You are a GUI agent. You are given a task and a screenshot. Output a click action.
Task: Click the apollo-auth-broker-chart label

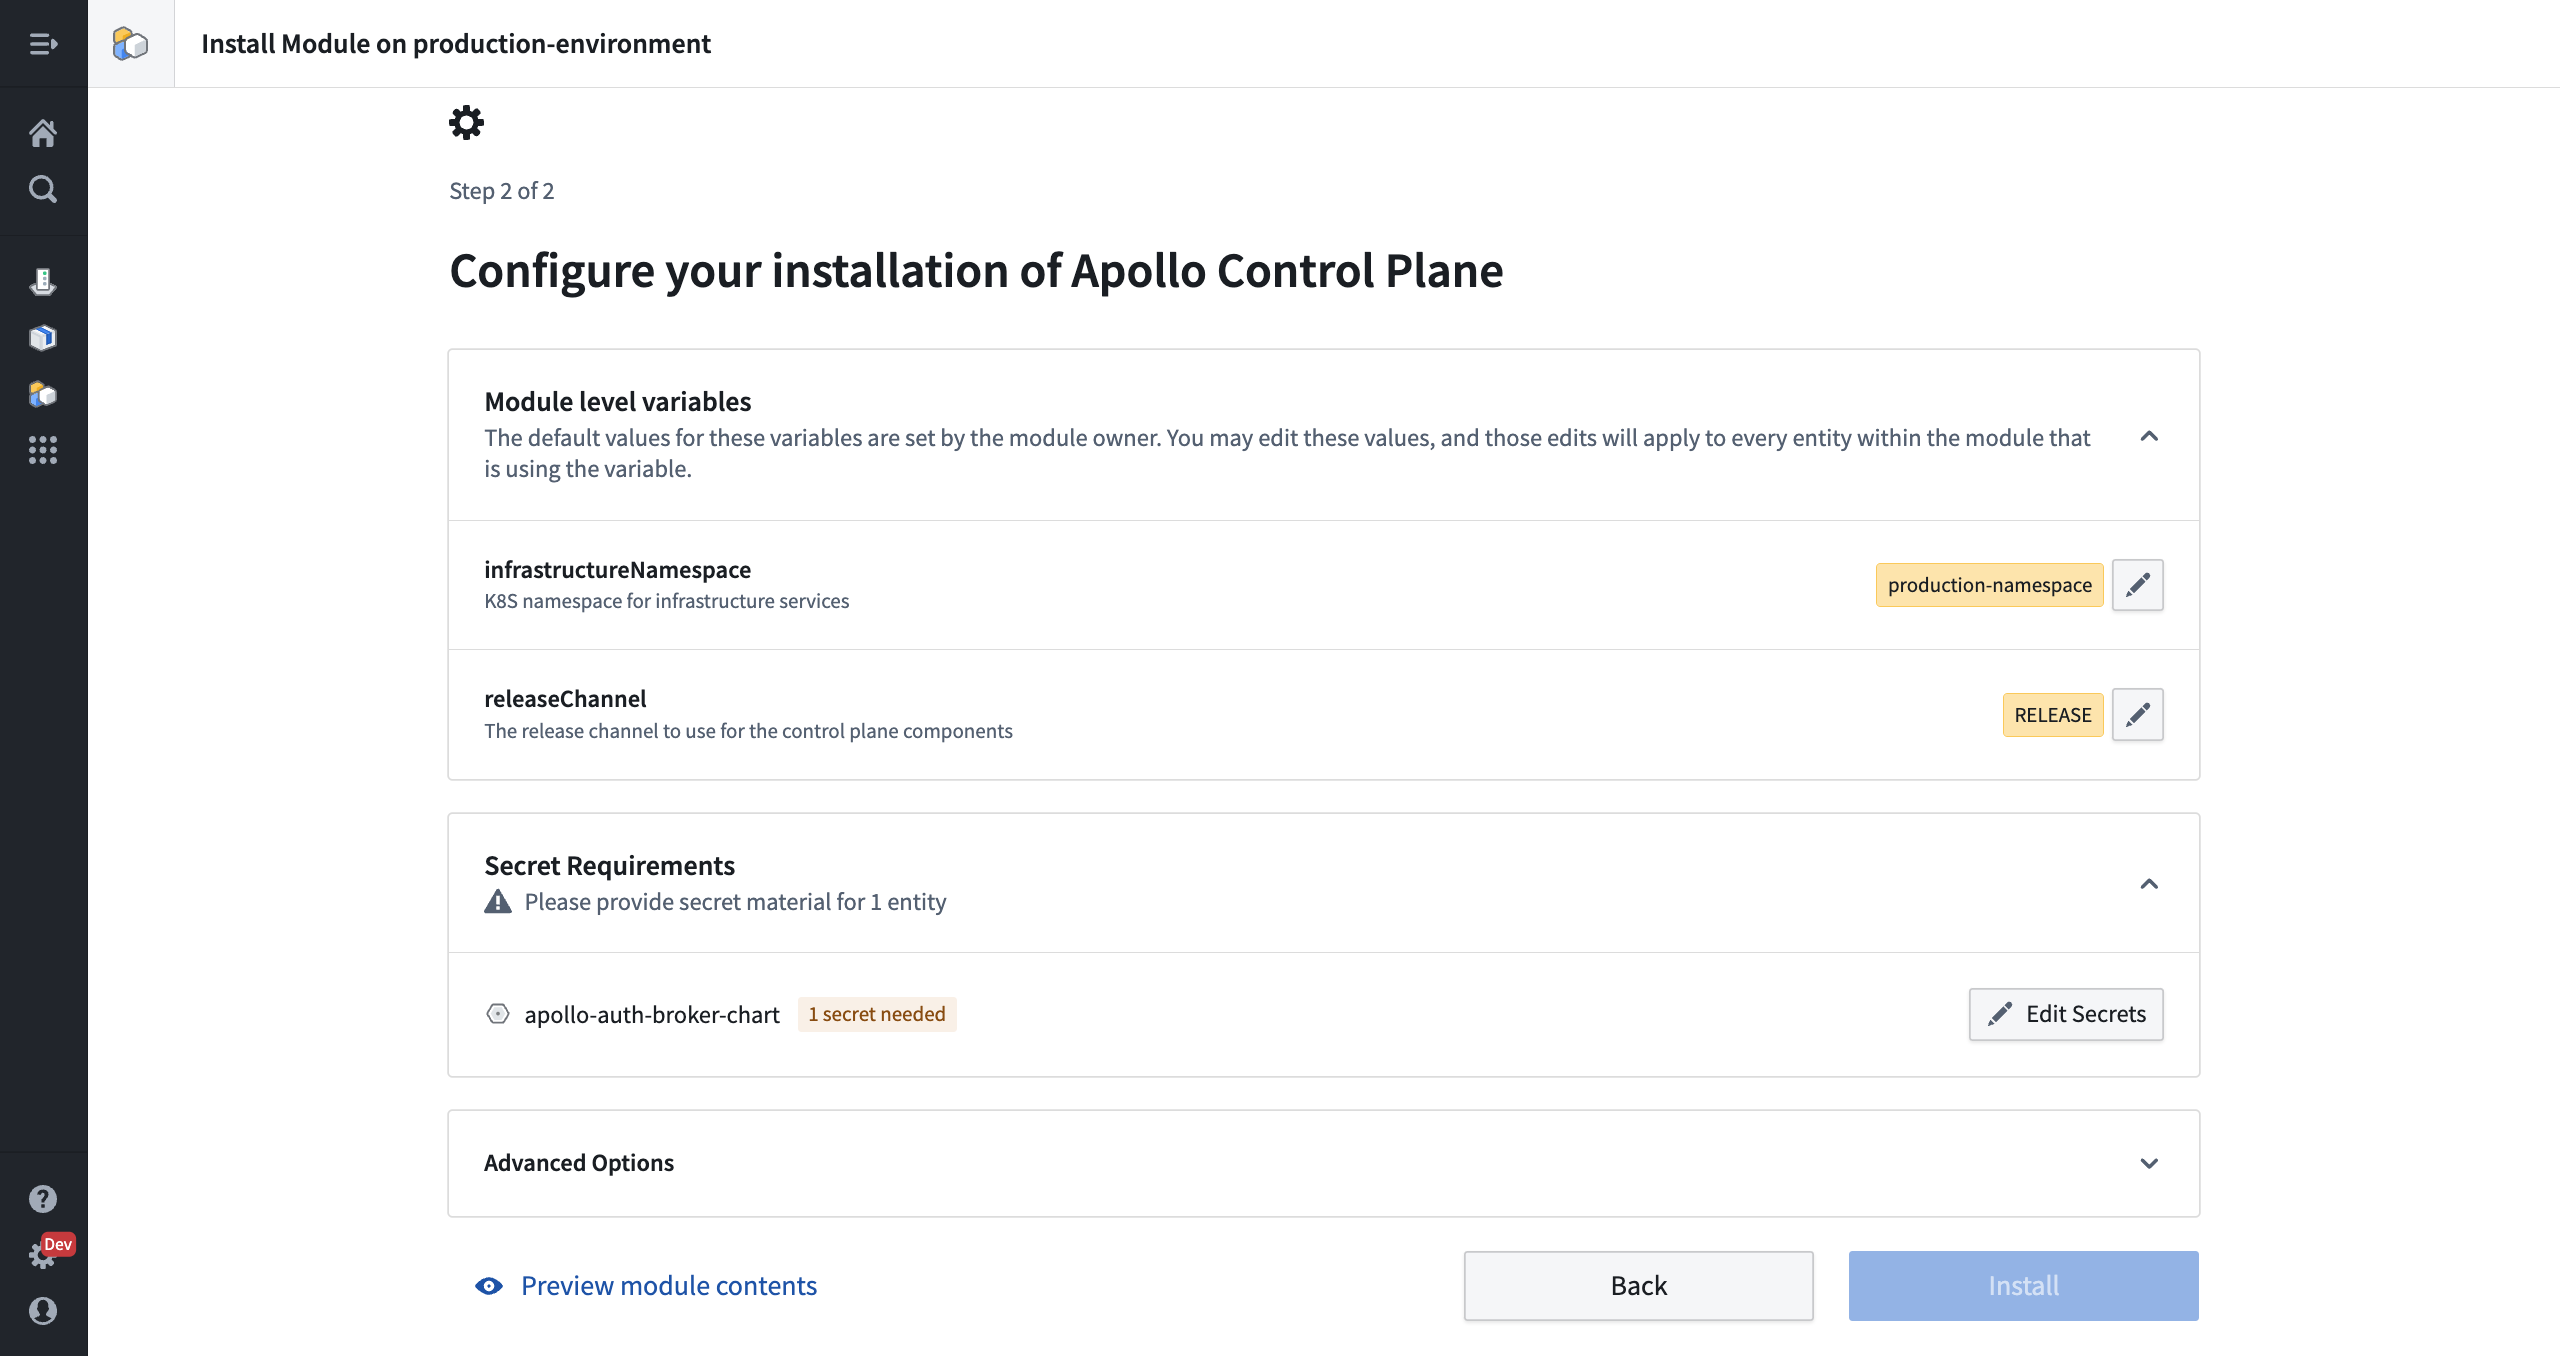point(652,1014)
